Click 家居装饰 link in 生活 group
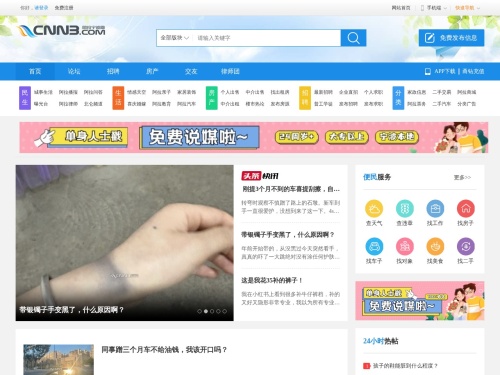This screenshot has width=500, height=375. [x=187, y=92]
